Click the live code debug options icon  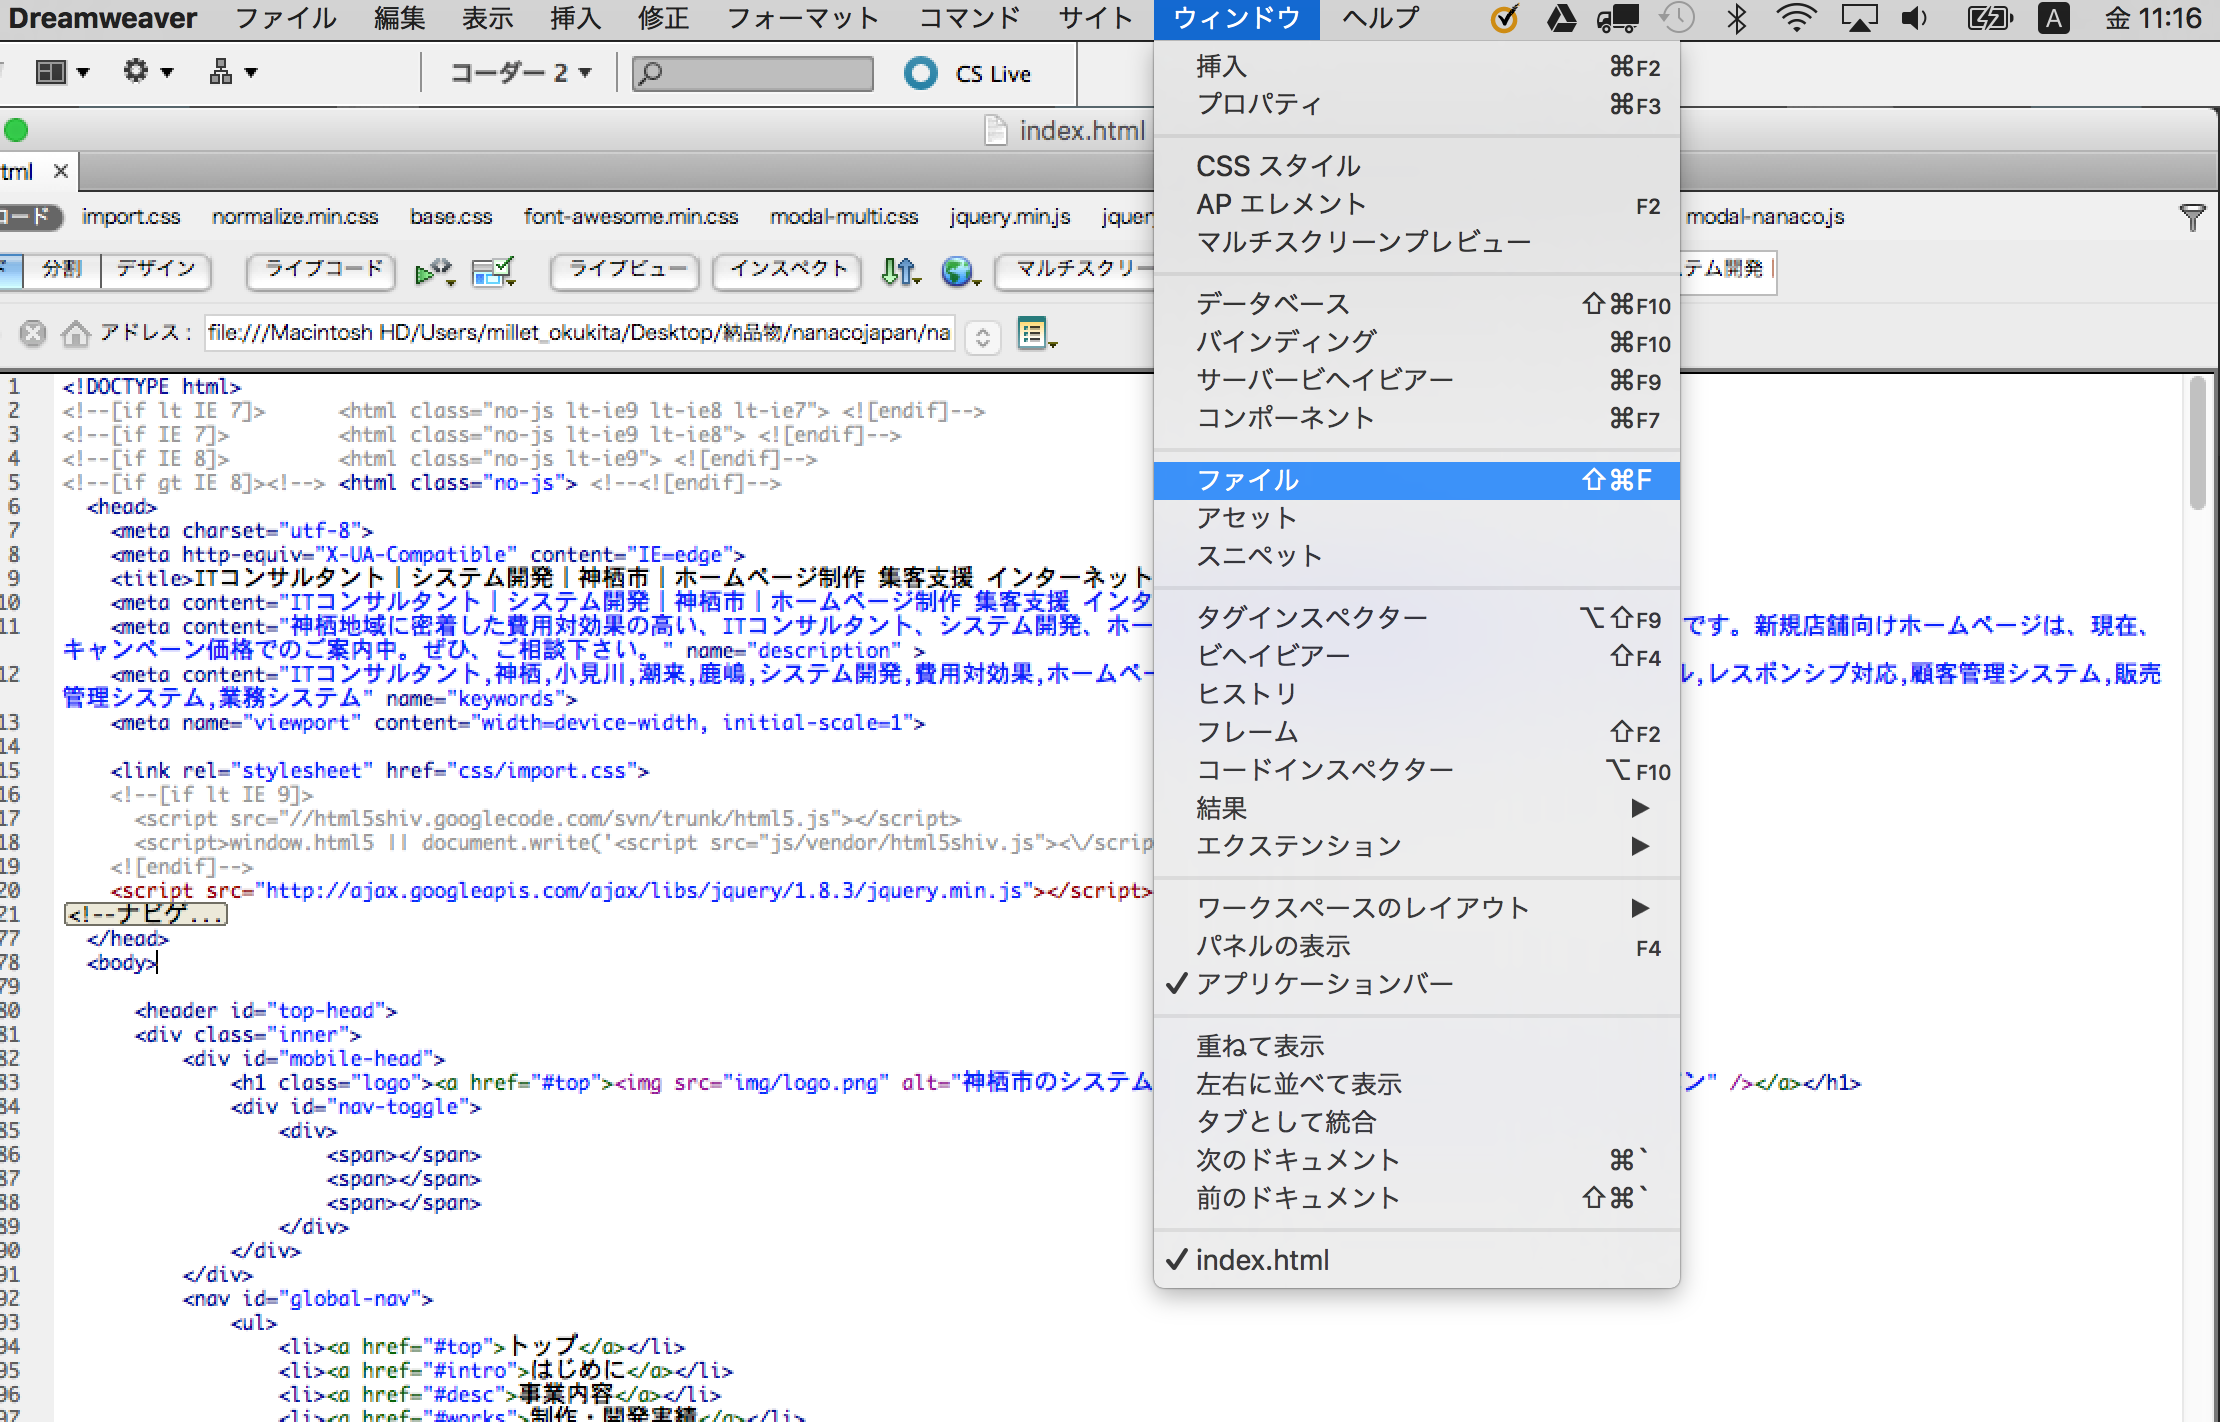pos(434,271)
